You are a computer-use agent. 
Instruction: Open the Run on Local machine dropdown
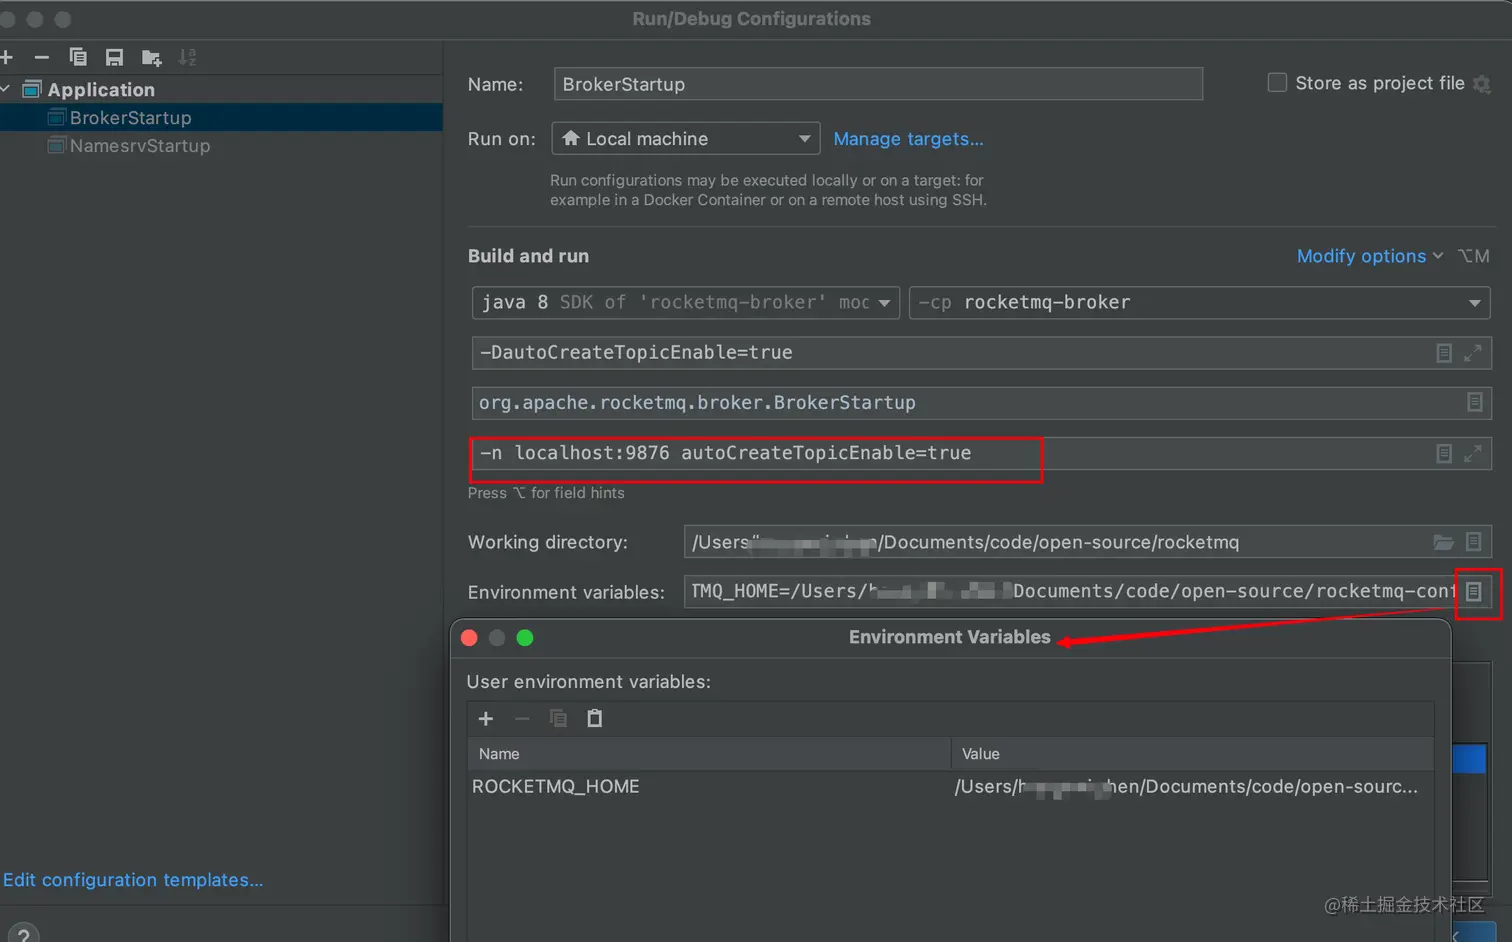686,139
